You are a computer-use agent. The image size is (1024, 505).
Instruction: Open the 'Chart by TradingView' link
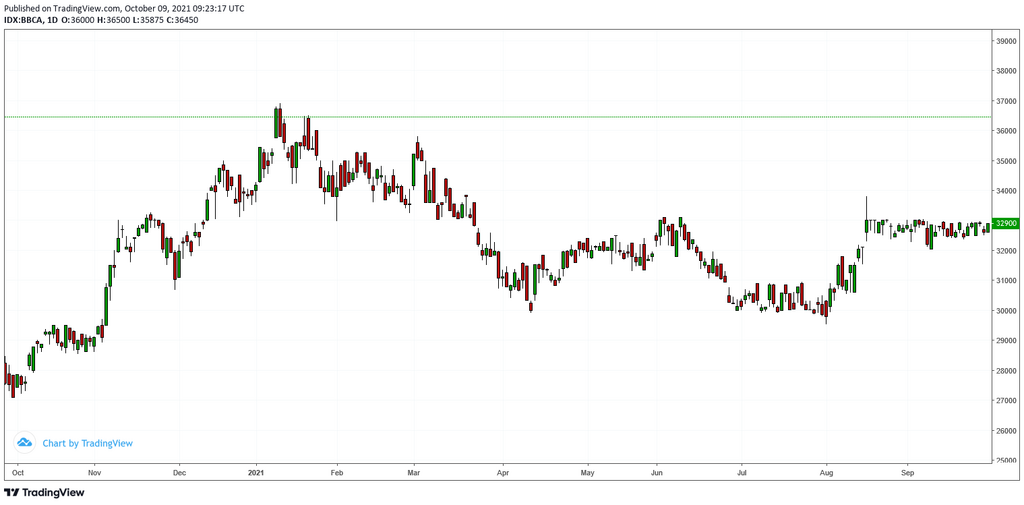tap(87, 443)
